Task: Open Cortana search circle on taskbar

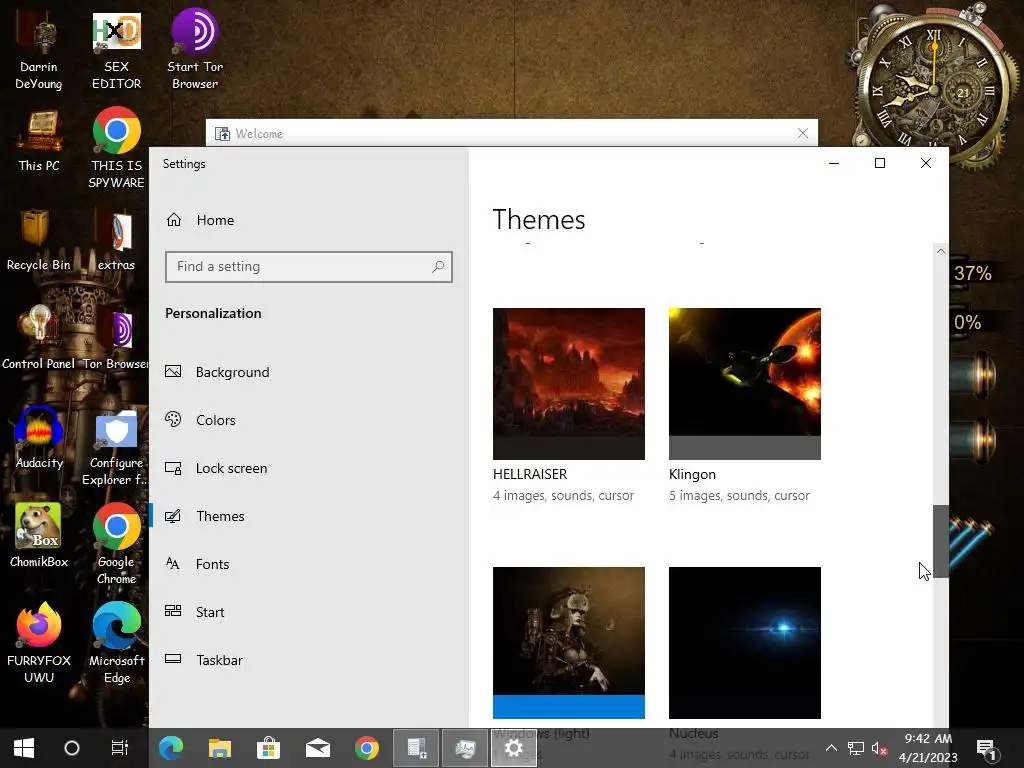Action: click(x=72, y=748)
